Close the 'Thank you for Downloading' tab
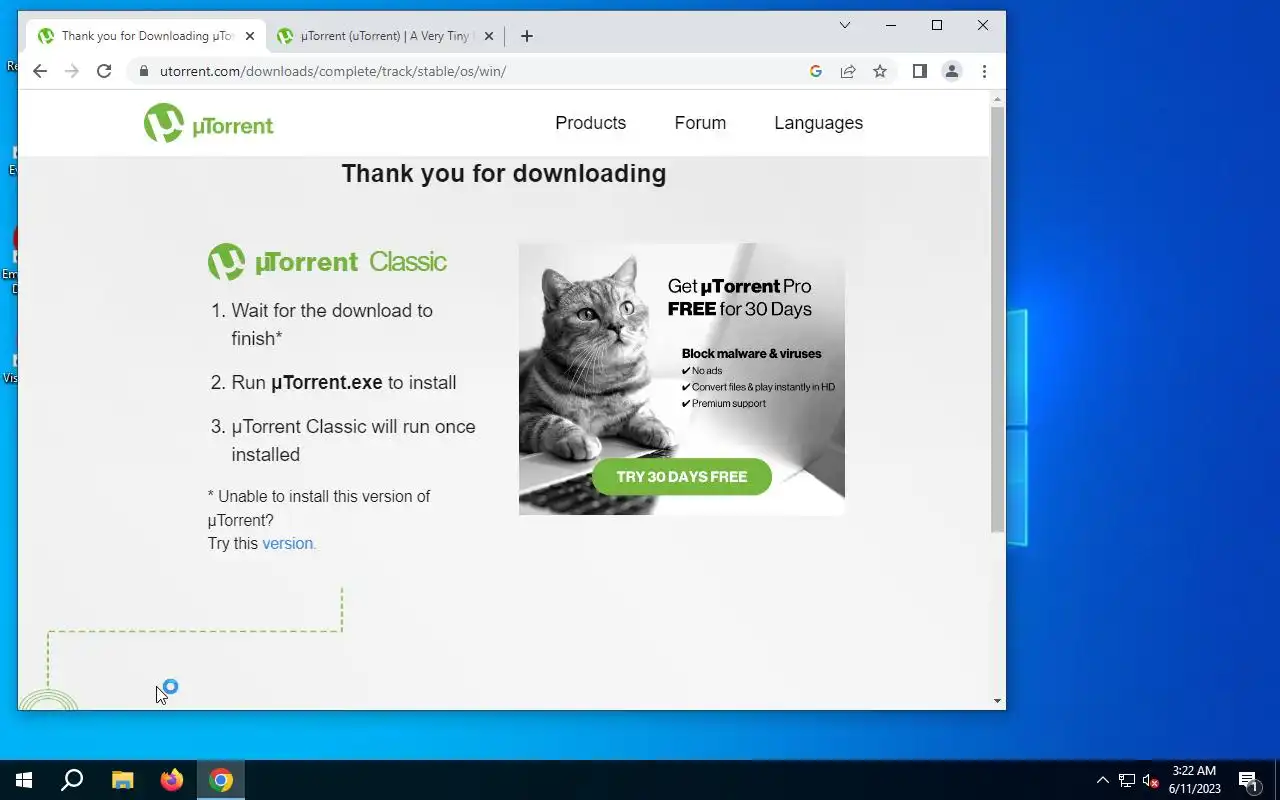The width and height of the screenshot is (1280, 800). pos(250,36)
